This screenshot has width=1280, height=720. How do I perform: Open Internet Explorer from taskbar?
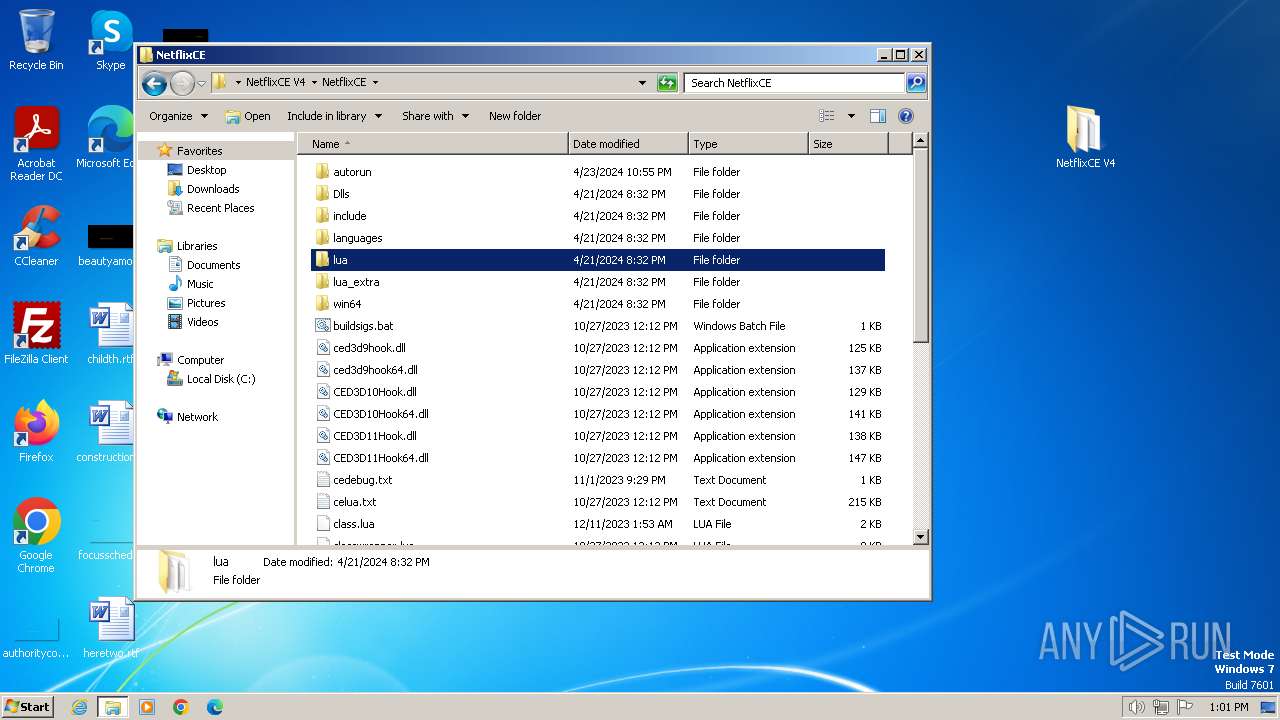click(x=79, y=707)
